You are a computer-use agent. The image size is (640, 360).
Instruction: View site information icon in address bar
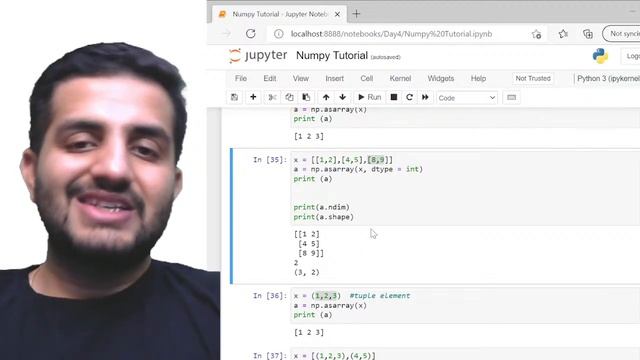(x=278, y=34)
